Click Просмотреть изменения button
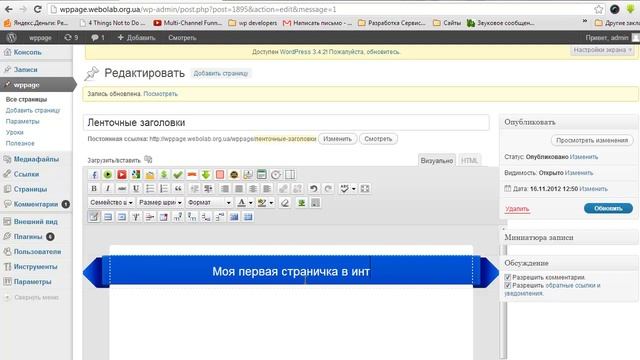This screenshot has width=640, height=360. click(x=592, y=140)
